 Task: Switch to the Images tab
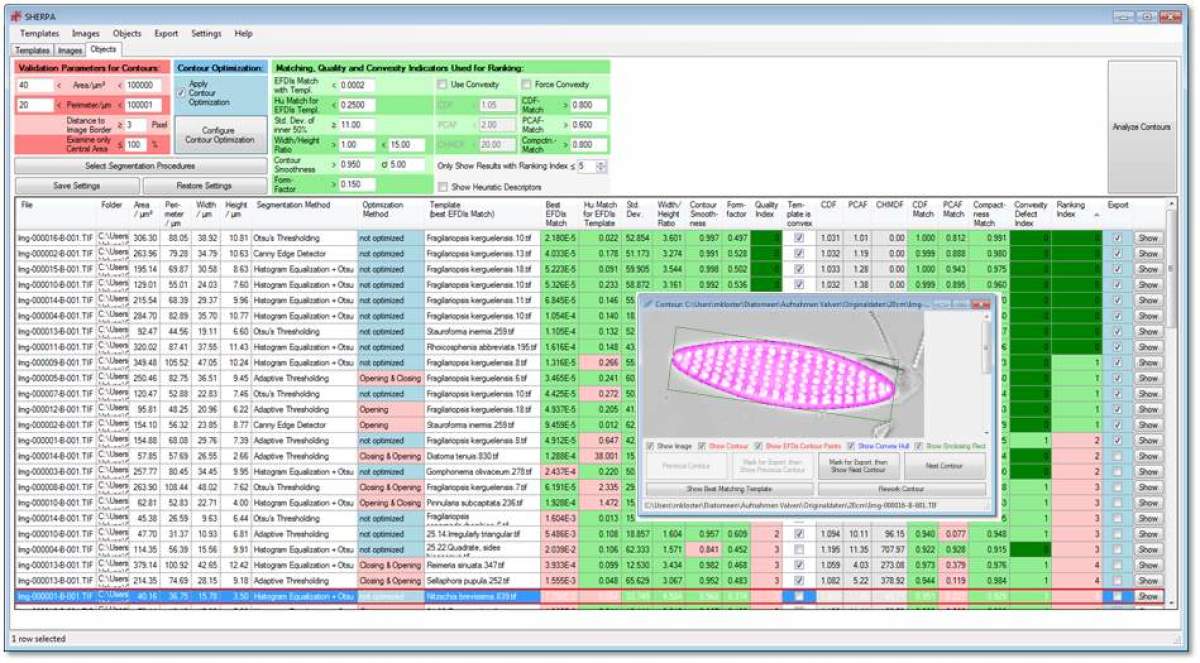point(71,49)
